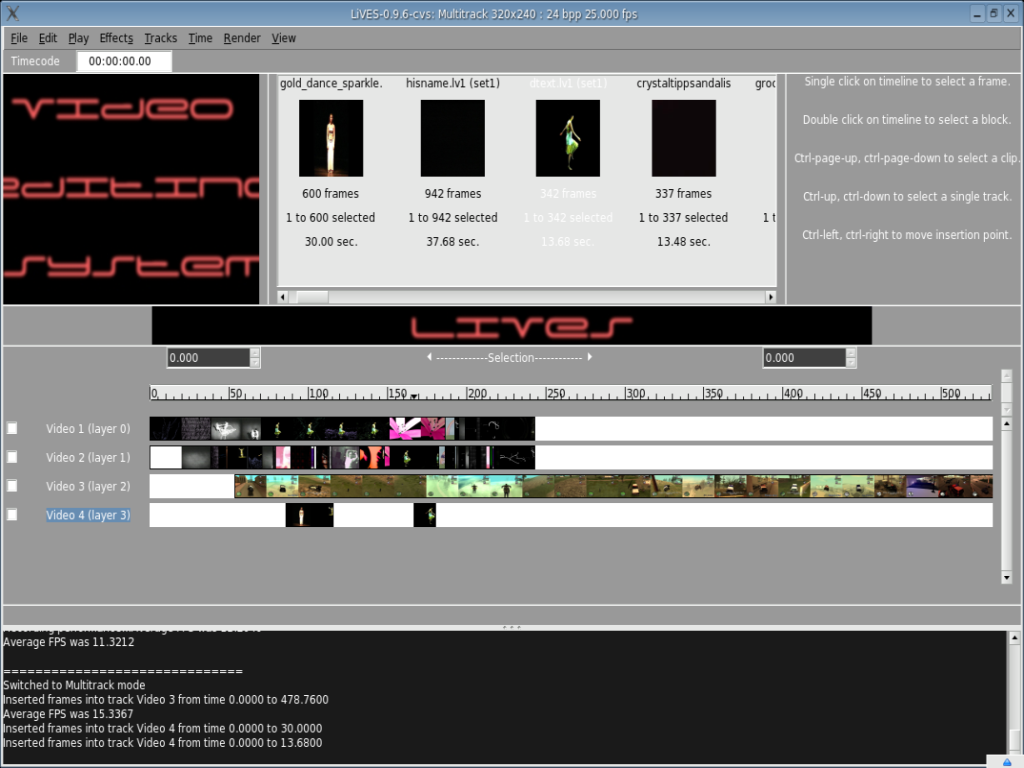Toggle the Video 1 (layer 0) checkbox
The image size is (1024, 768).
click(x=12, y=428)
